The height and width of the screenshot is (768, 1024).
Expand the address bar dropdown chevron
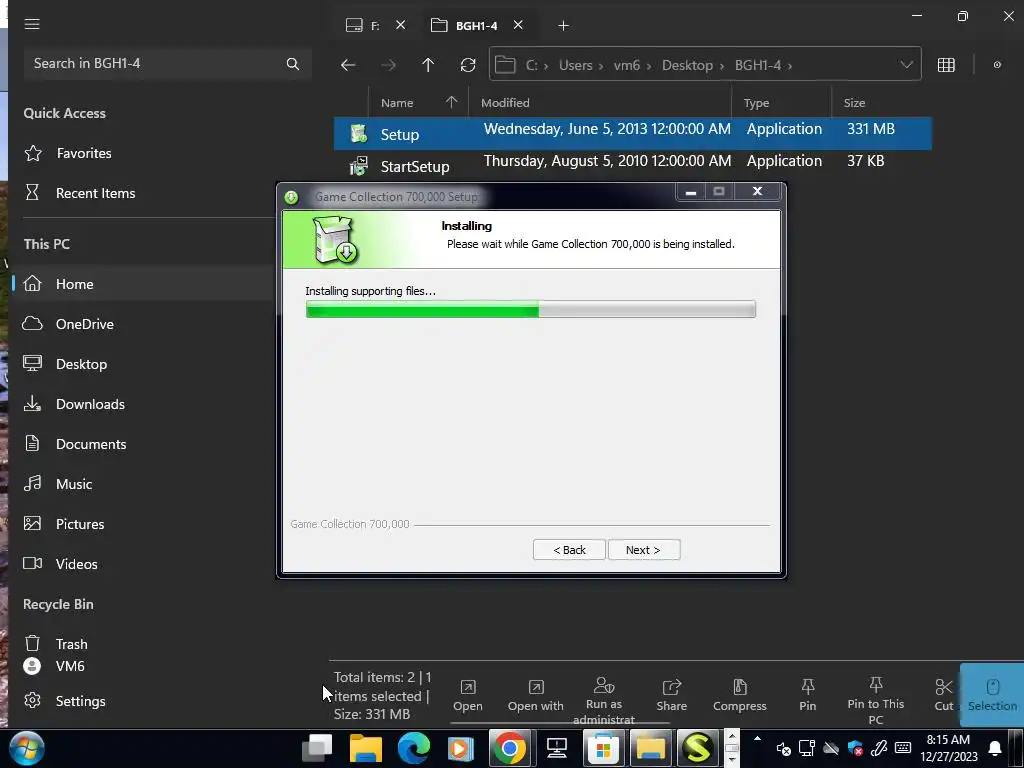click(x=906, y=65)
